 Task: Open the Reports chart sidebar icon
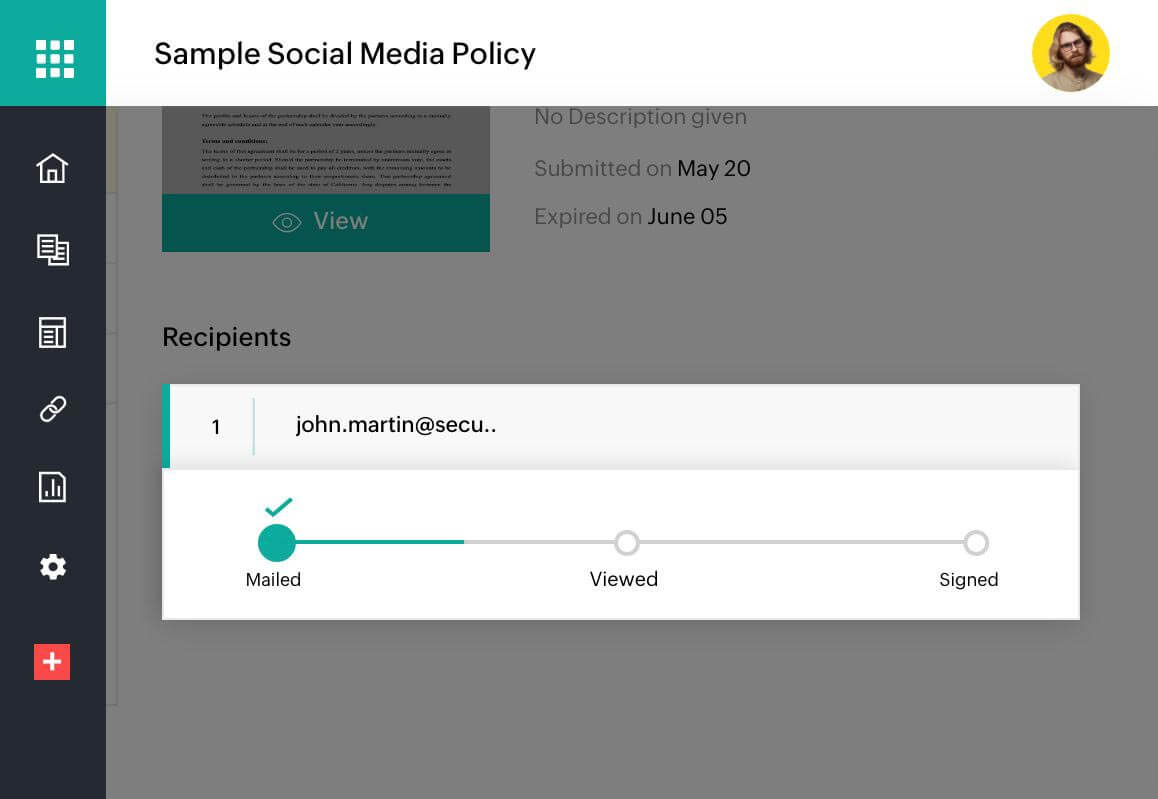(x=52, y=487)
